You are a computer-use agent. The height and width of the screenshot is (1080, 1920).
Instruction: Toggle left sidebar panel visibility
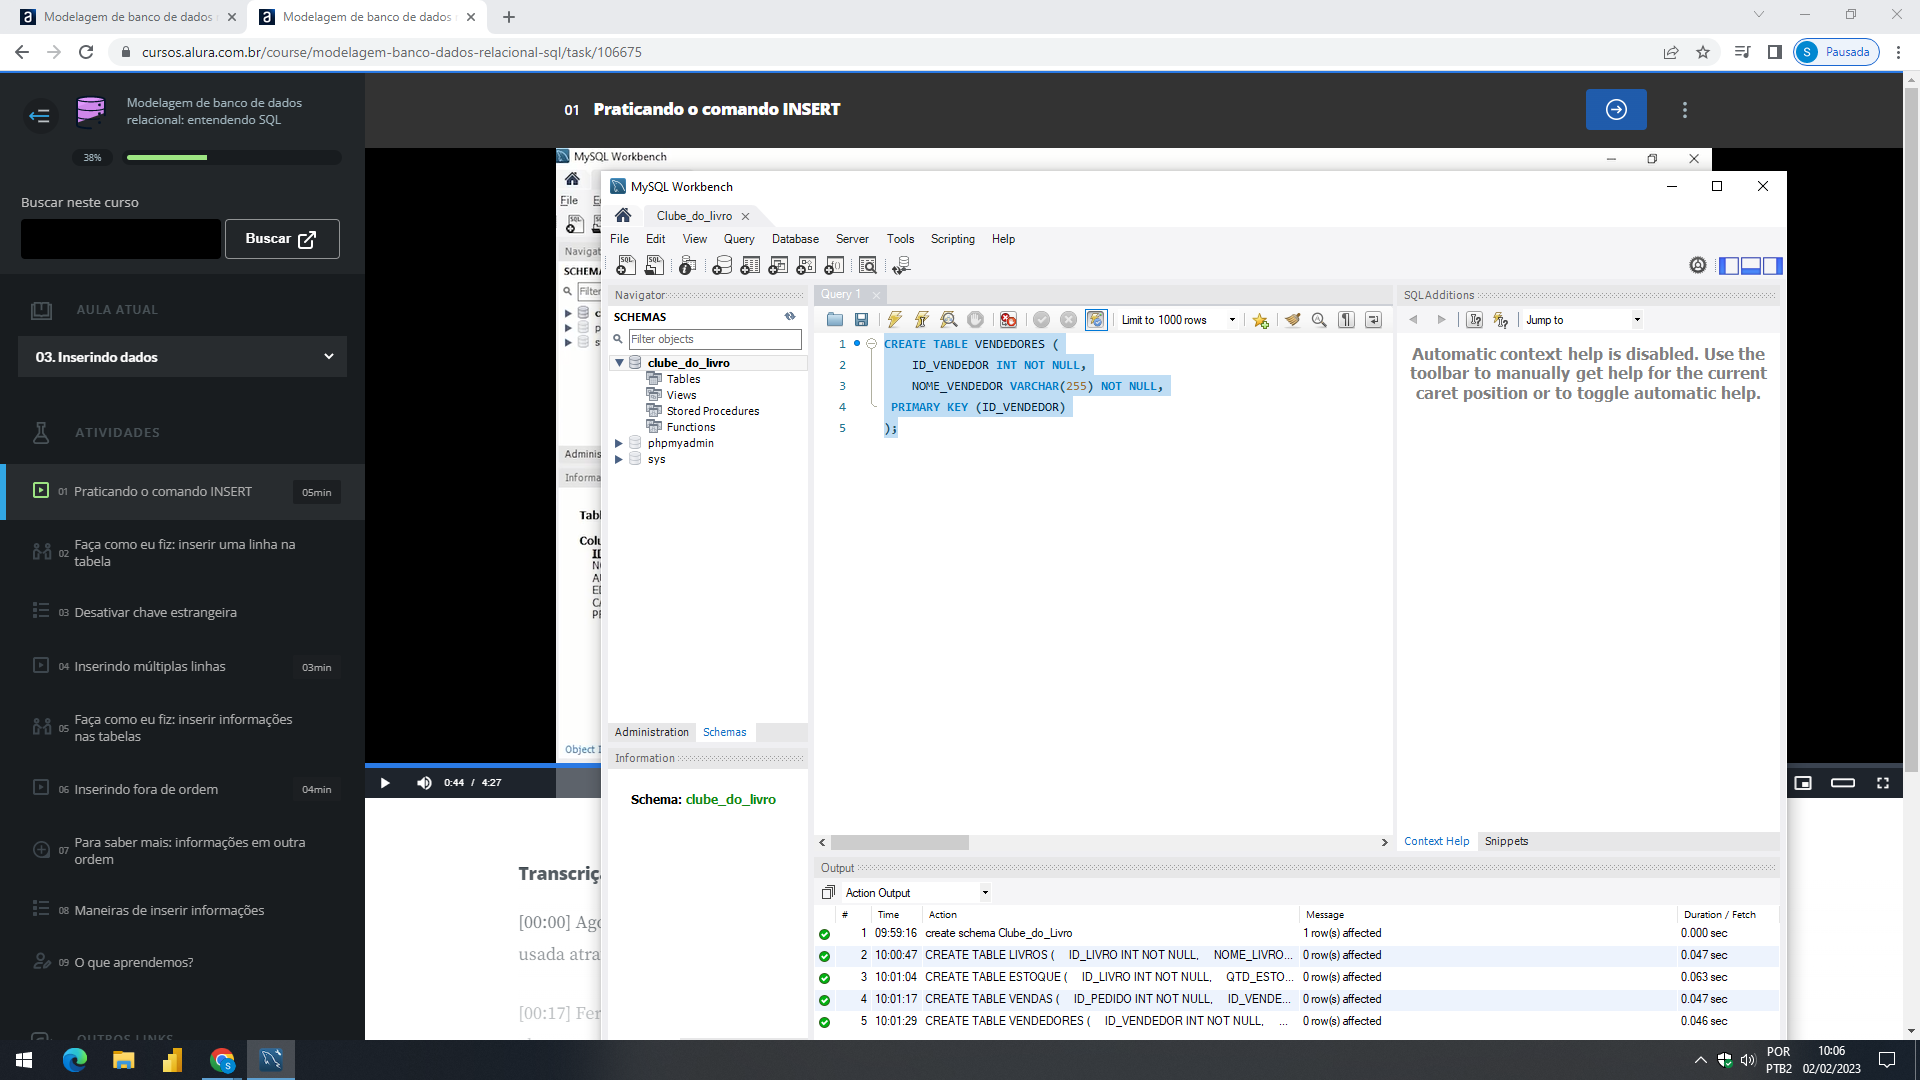point(1729,266)
